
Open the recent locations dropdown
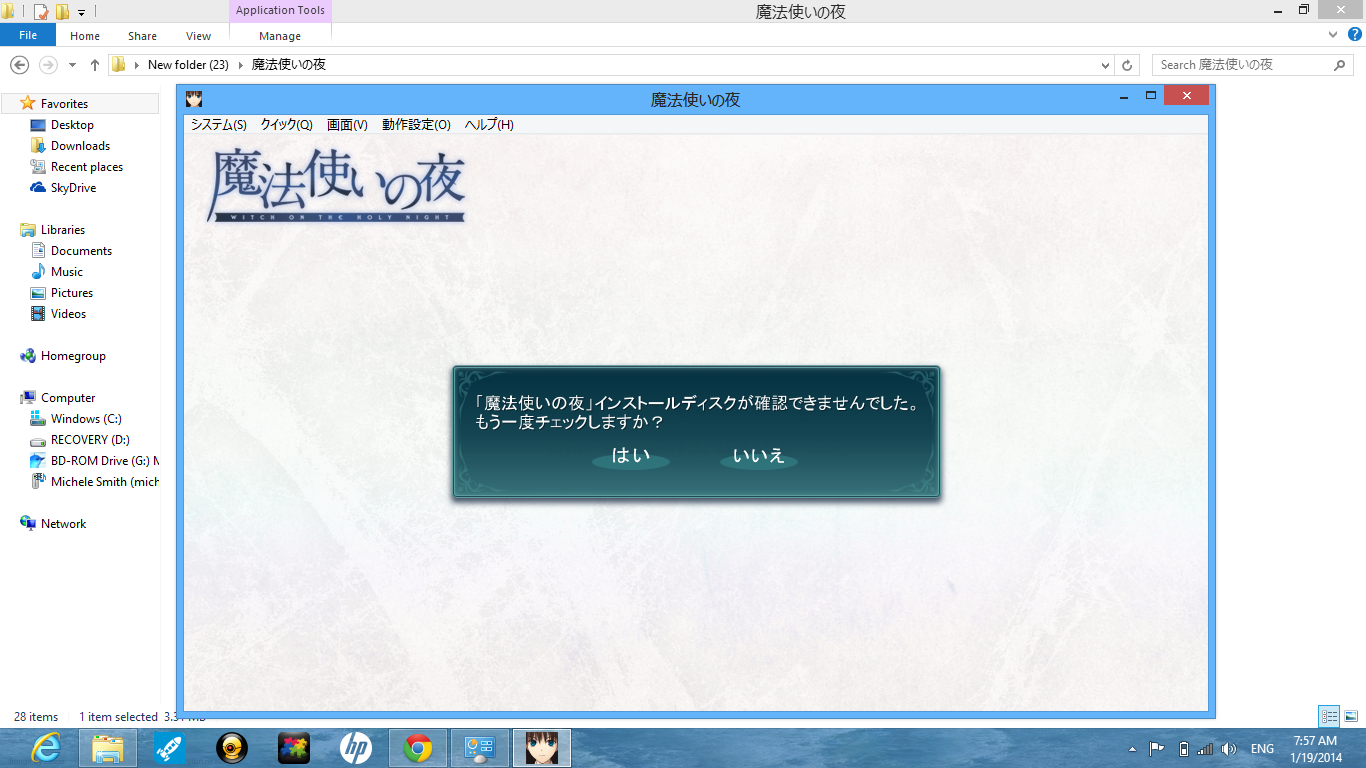pyautogui.click(x=72, y=65)
